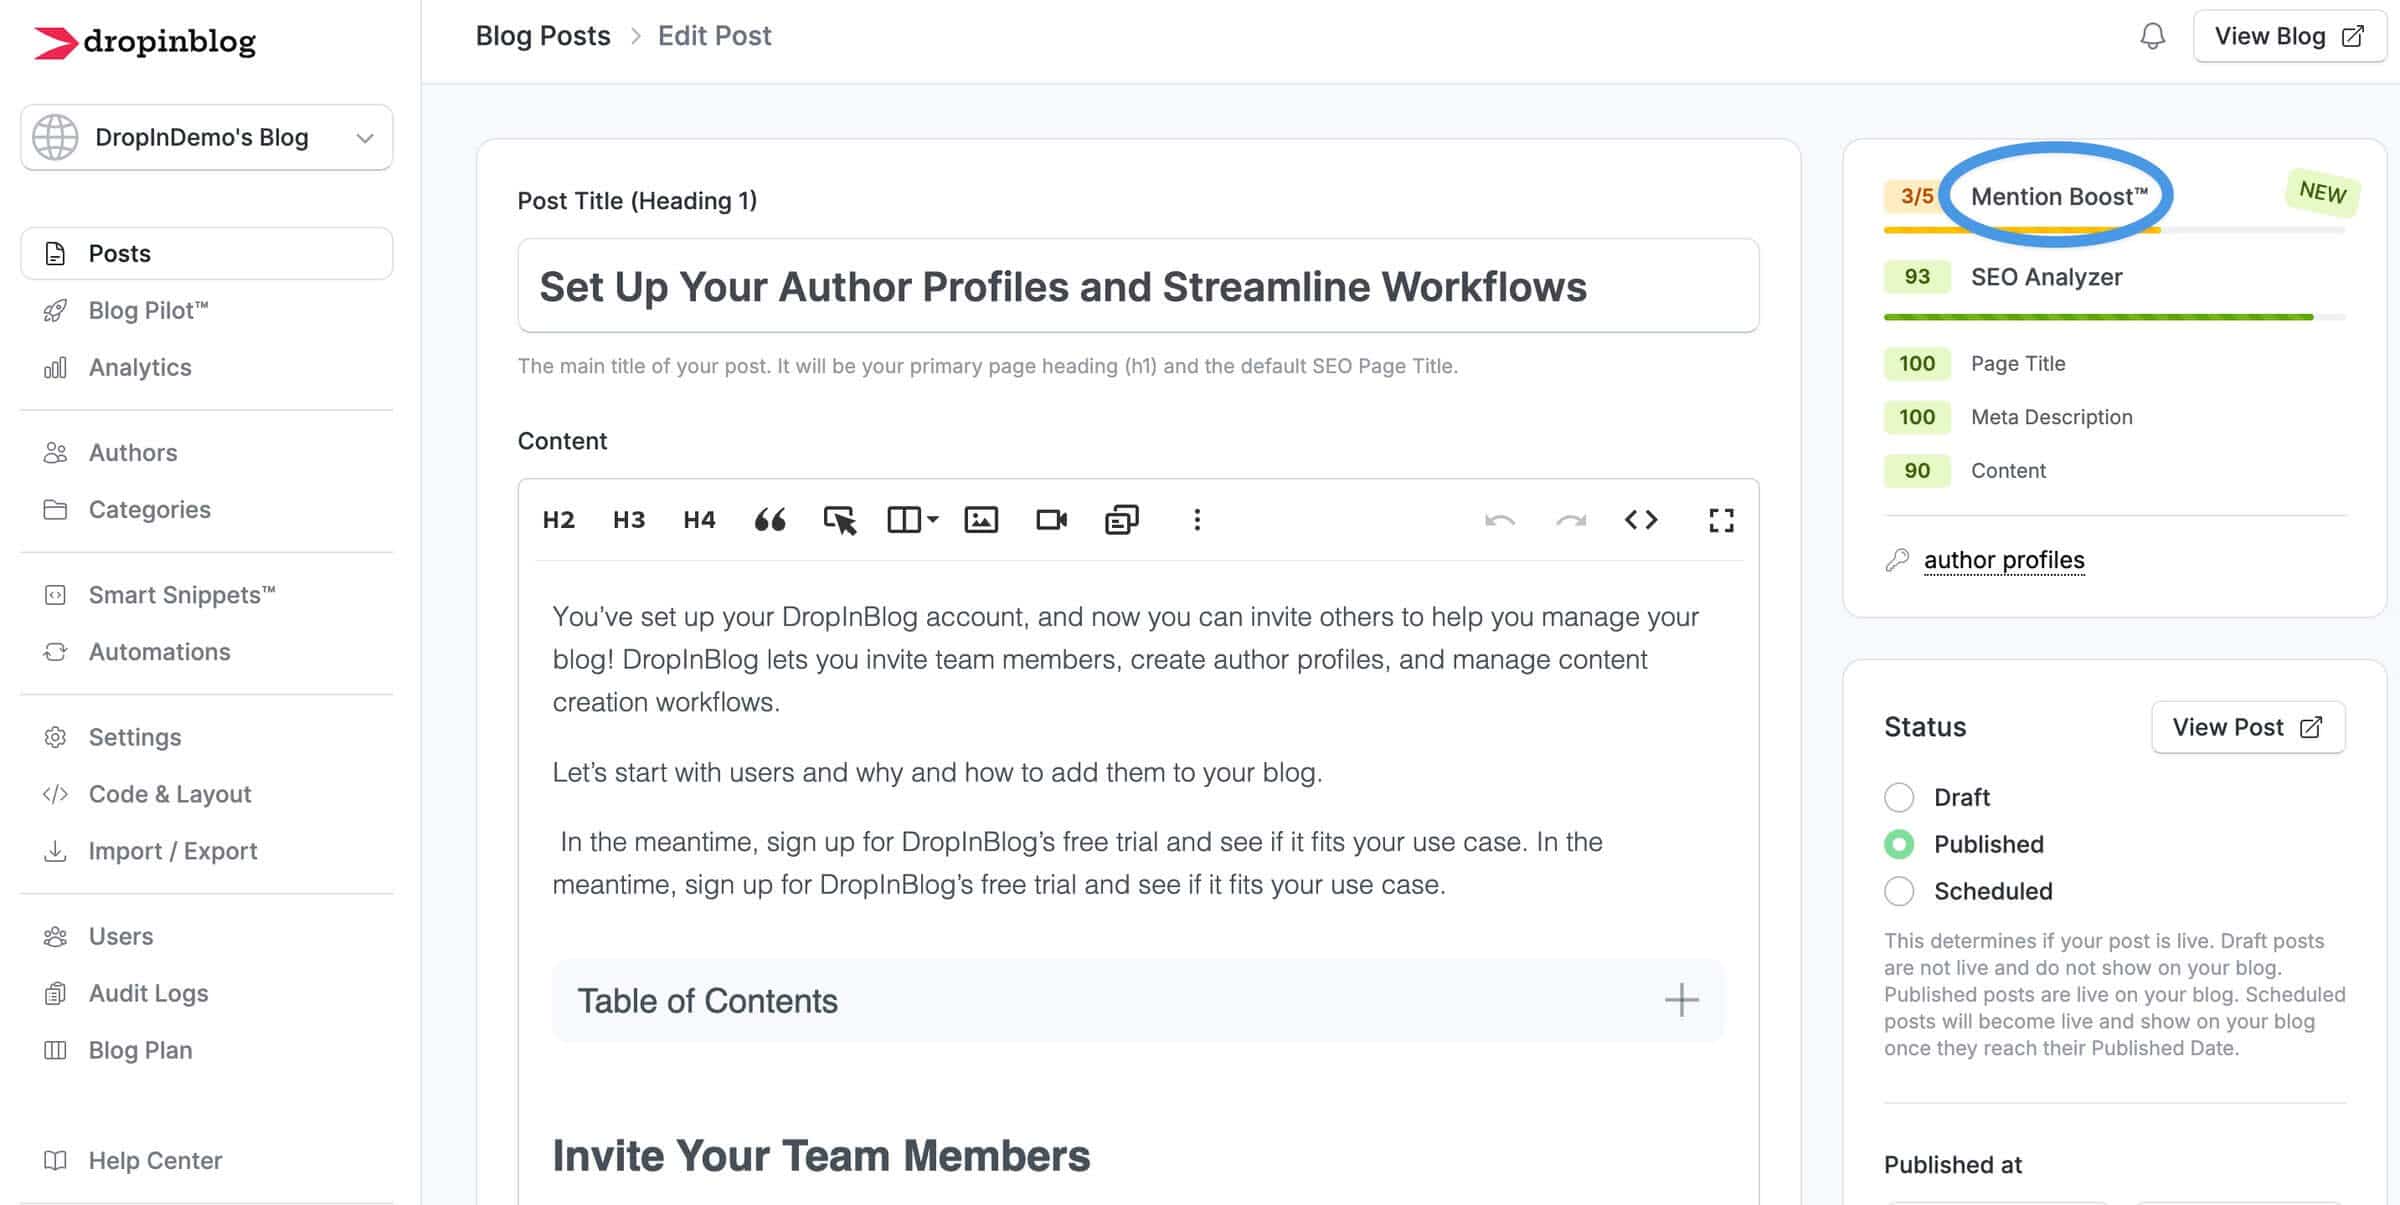The height and width of the screenshot is (1205, 2400).
Task: Expand the Table of Contents block
Action: 1682,1000
